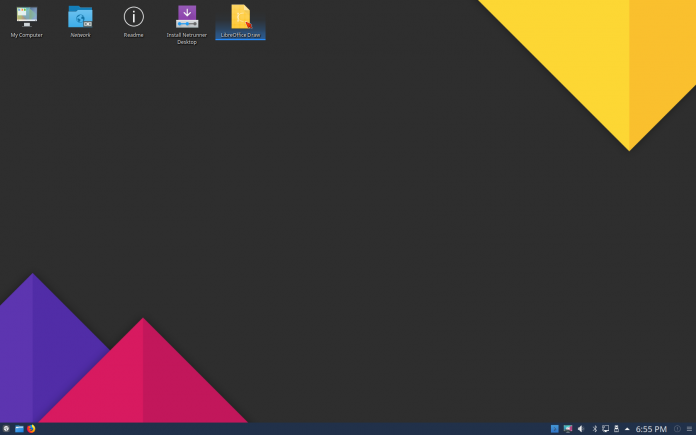Open the Readme info icon
This screenshot has height=435, width=696.
tap(133, 17)
